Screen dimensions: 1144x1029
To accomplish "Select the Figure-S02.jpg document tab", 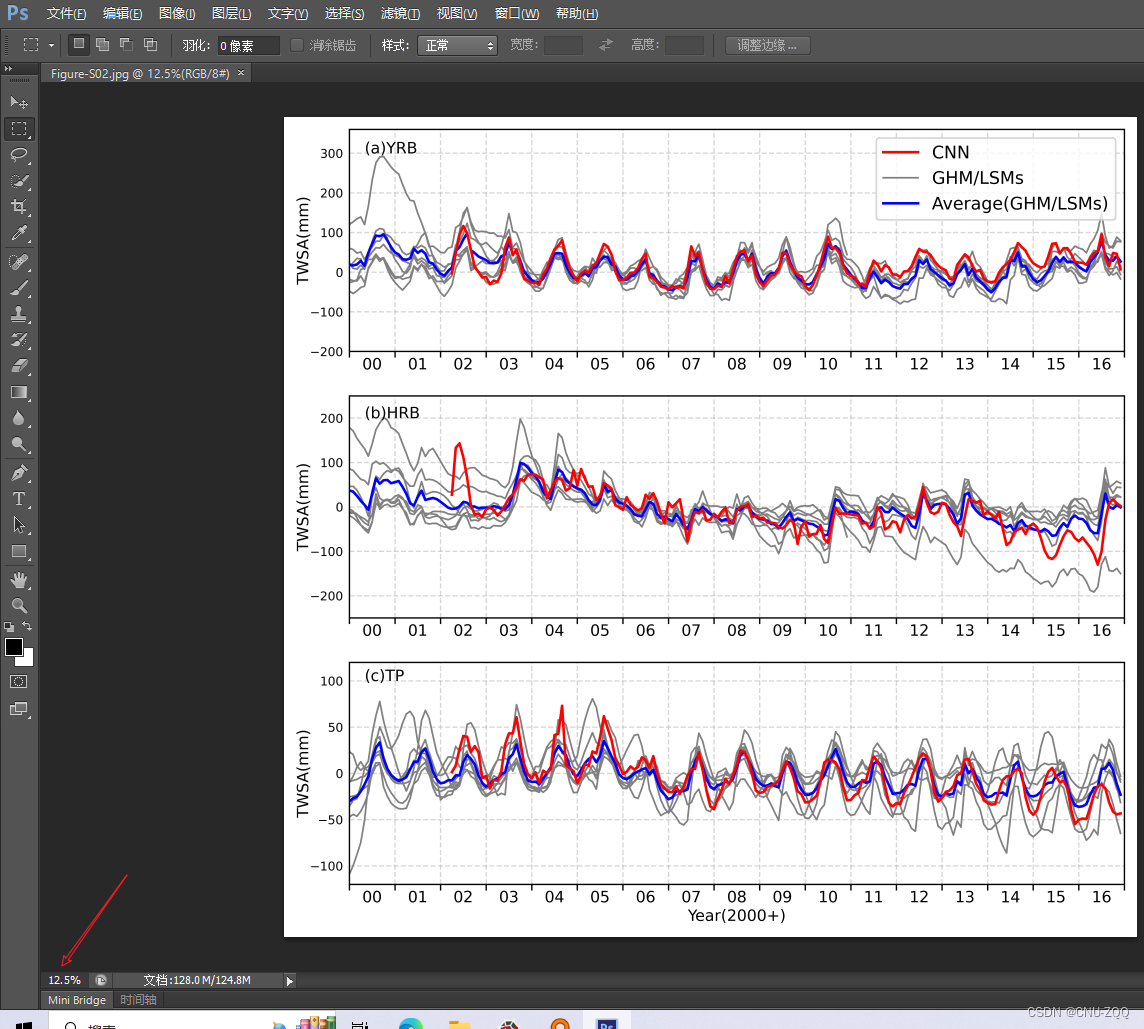I will [139, 74].
